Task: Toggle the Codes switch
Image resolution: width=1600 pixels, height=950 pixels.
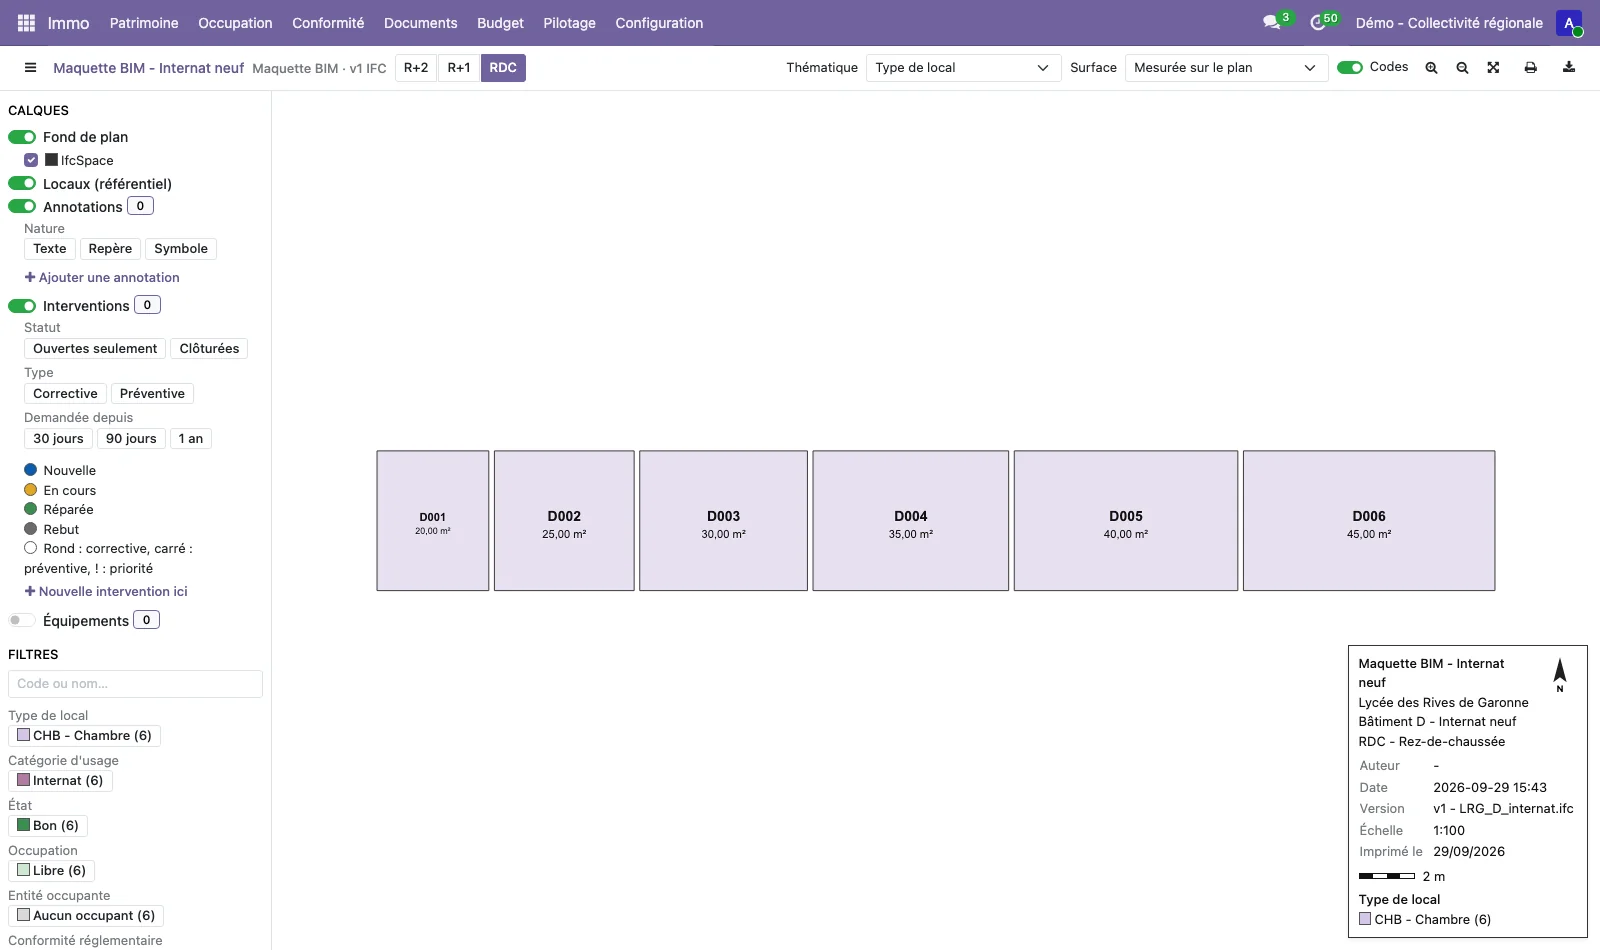Action: [1350, 68]
